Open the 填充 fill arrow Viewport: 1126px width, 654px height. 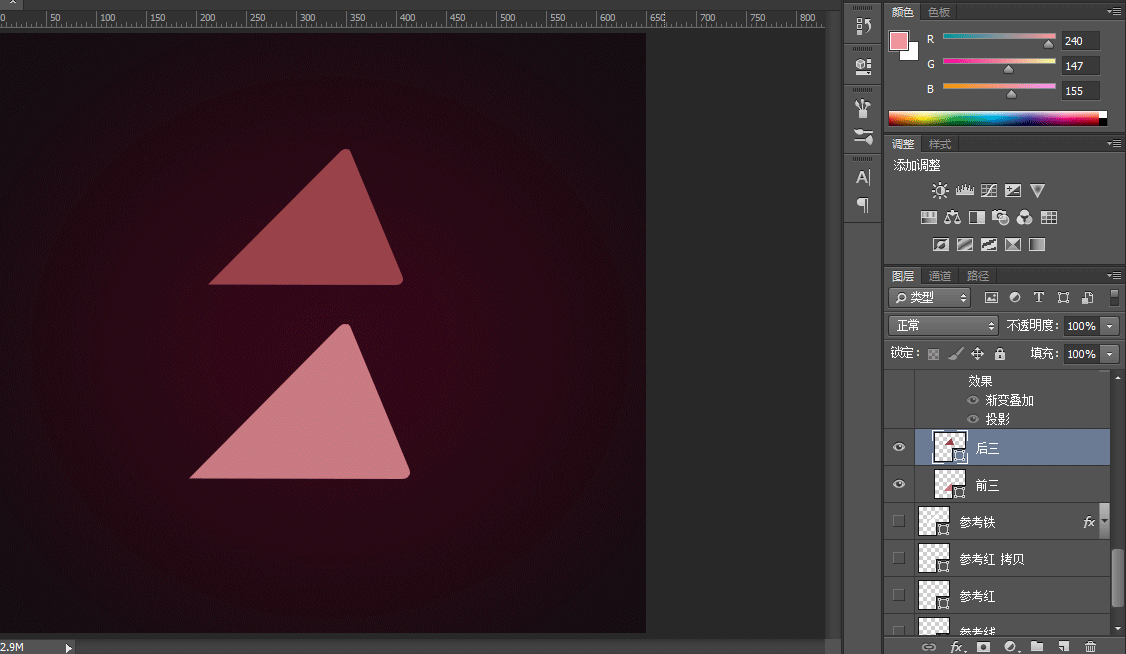point(1110,354)
